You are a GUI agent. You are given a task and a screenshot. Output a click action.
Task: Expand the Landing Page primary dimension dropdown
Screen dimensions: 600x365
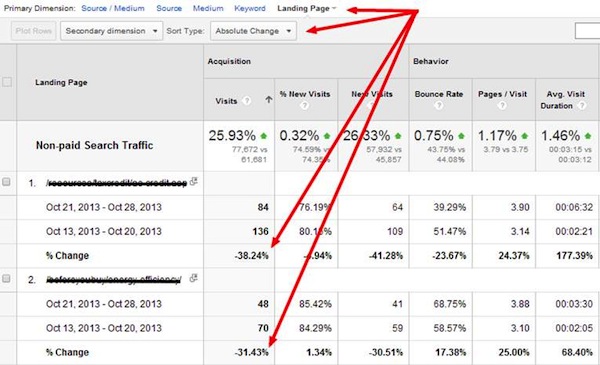[x=307, y=8]
